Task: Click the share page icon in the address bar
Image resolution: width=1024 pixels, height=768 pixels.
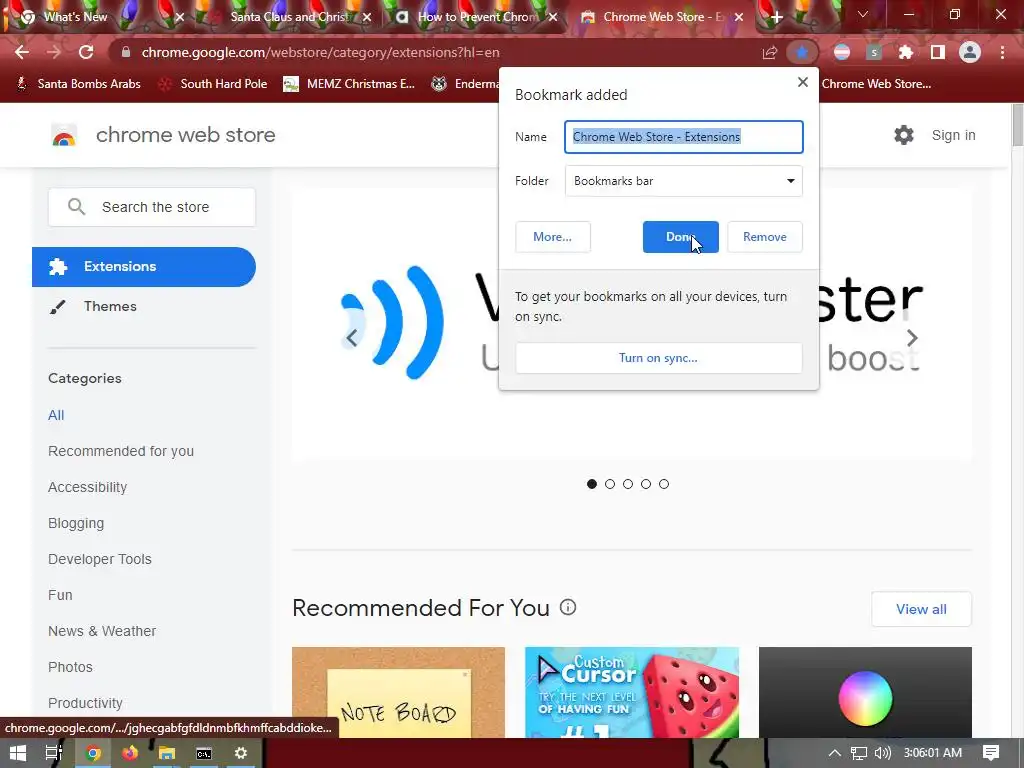Action: pos(770,52)
